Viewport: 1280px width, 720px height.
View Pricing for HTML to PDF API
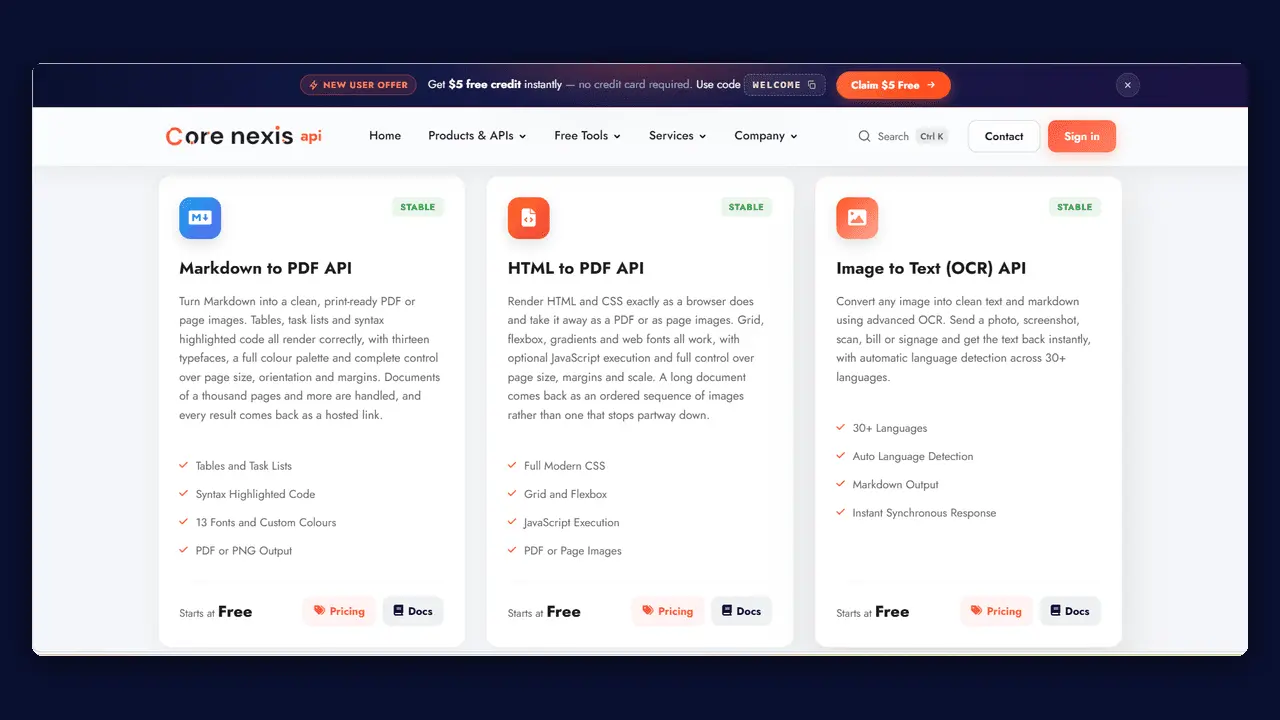click(667, 611)
